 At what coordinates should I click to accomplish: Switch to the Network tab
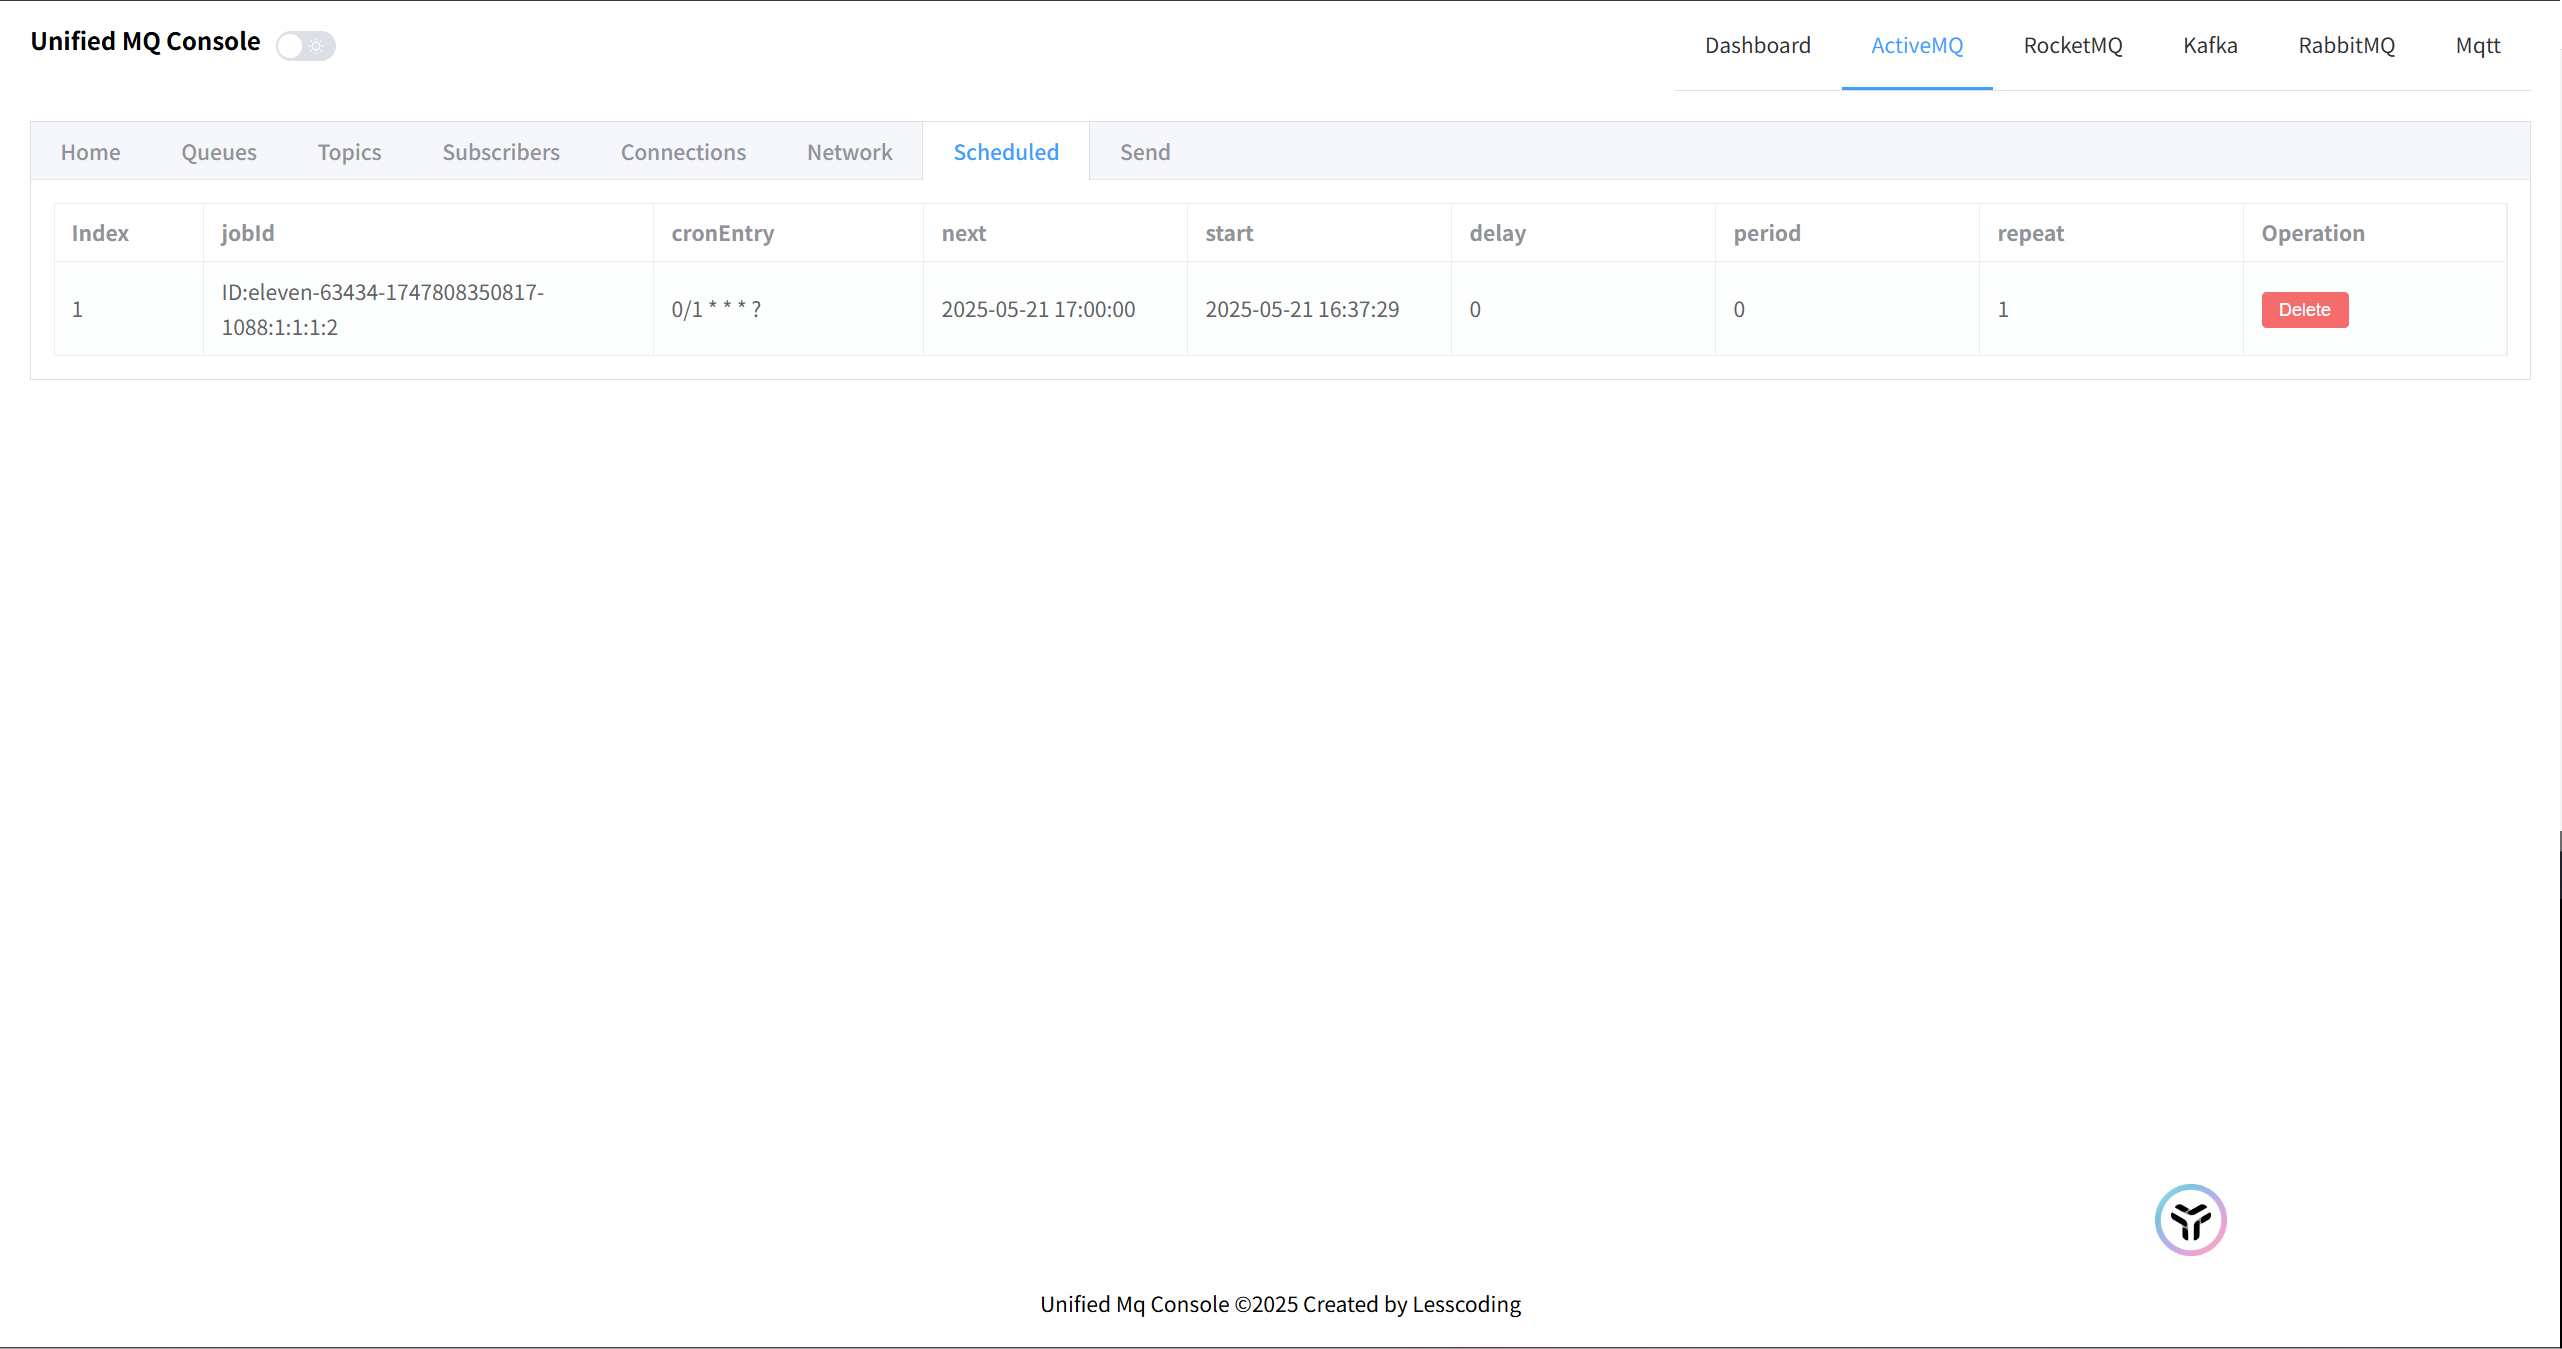pos(849,152)
